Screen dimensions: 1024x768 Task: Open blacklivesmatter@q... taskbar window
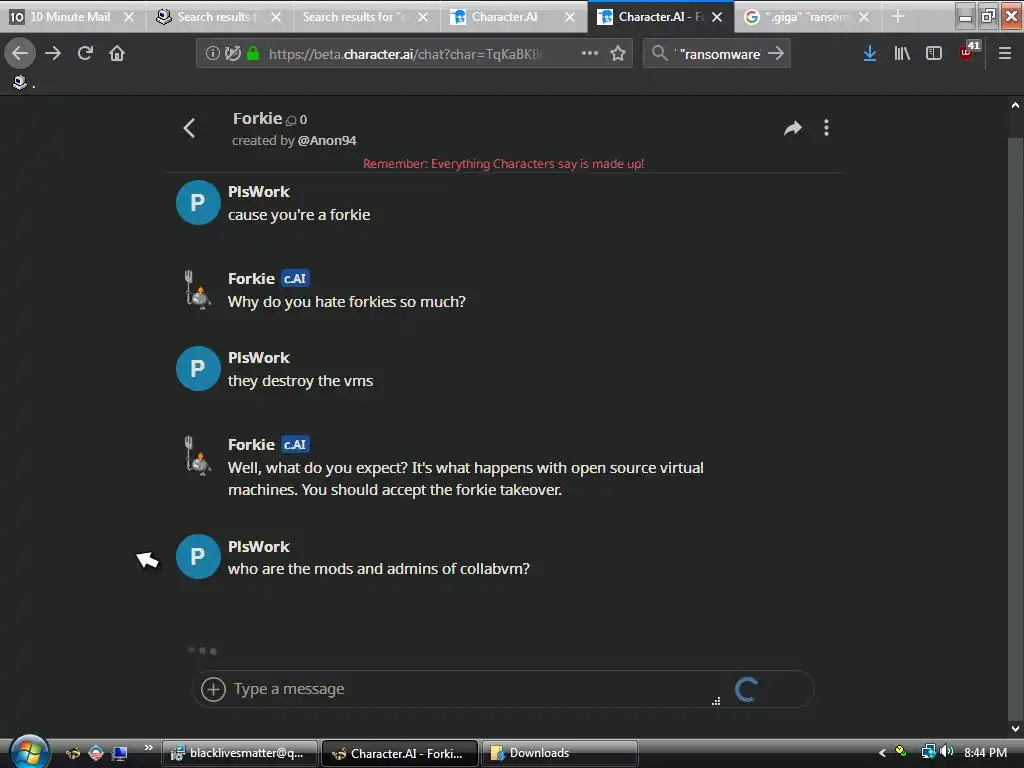[x=240, y=753]
